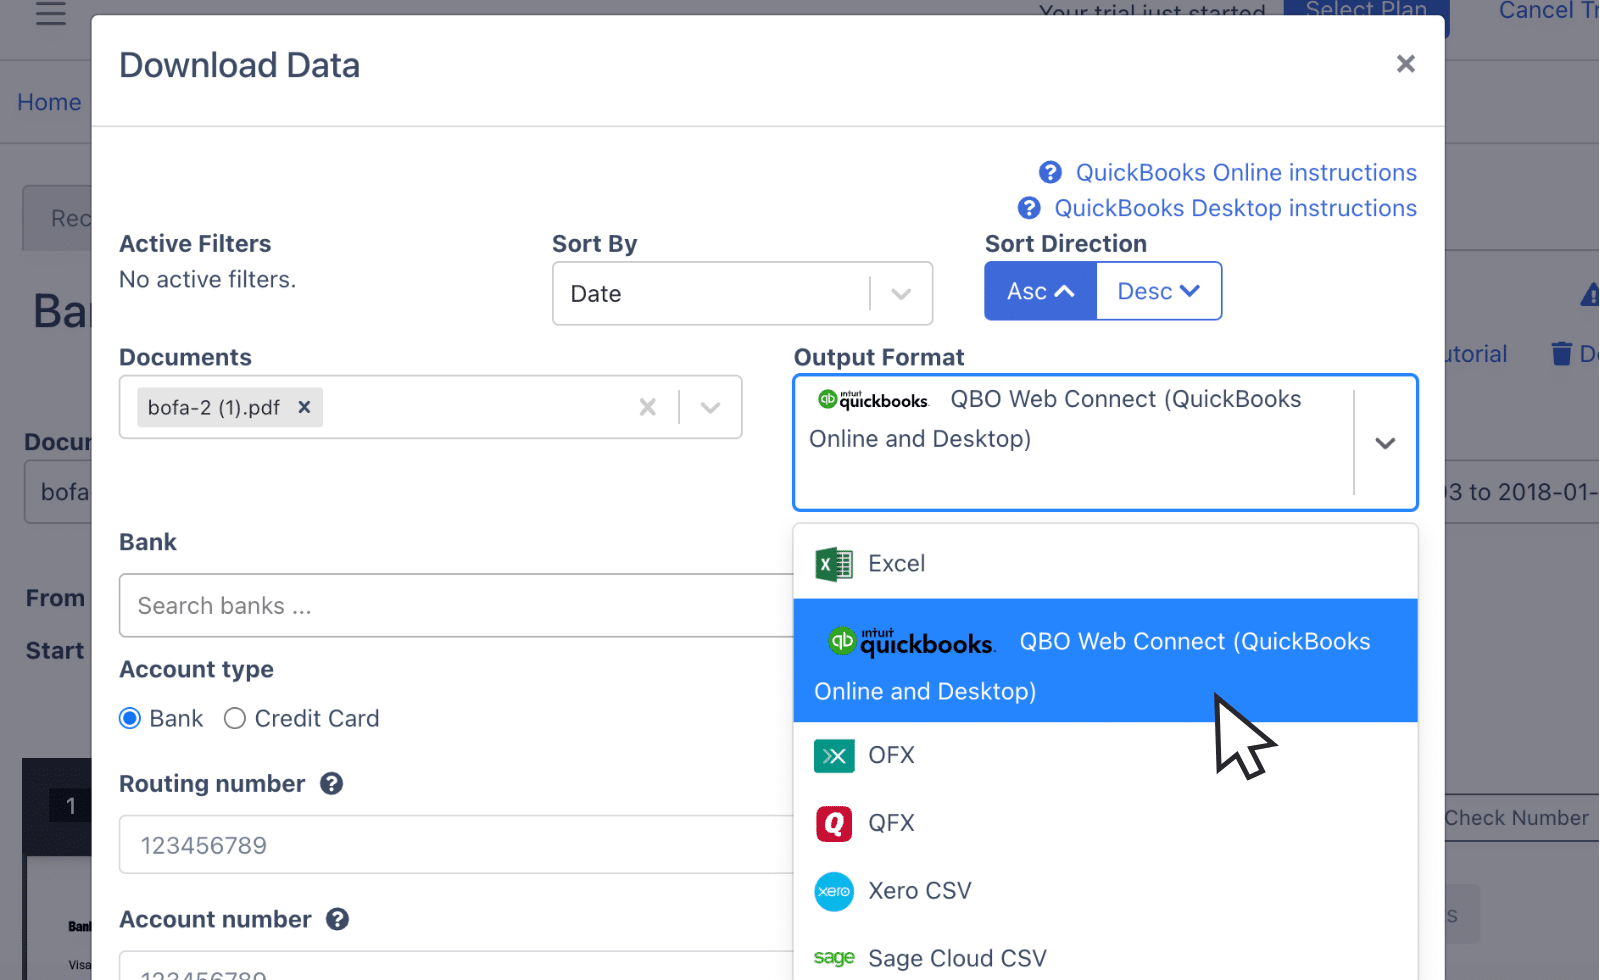The image size is (1600, 980).
Task: Navigate to Home
Action: point(49,102)
